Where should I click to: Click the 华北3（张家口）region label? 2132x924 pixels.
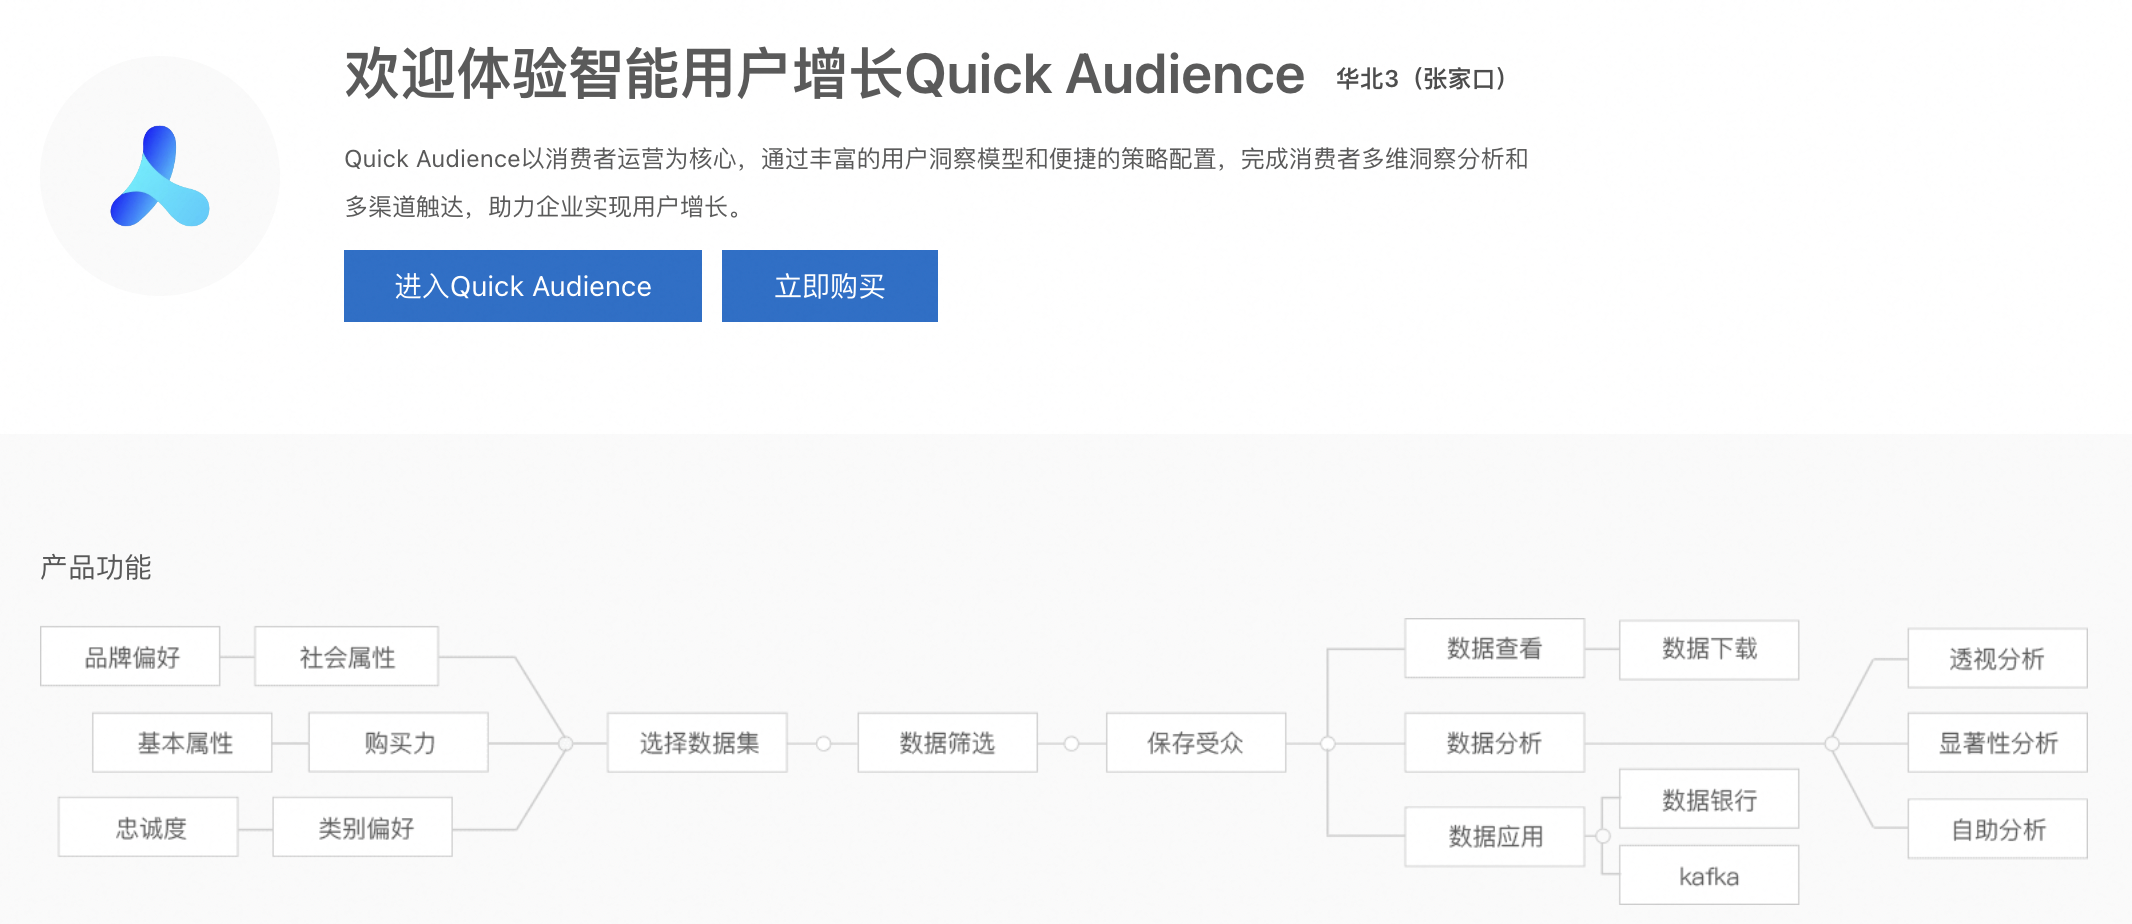tap(1422, 79)
